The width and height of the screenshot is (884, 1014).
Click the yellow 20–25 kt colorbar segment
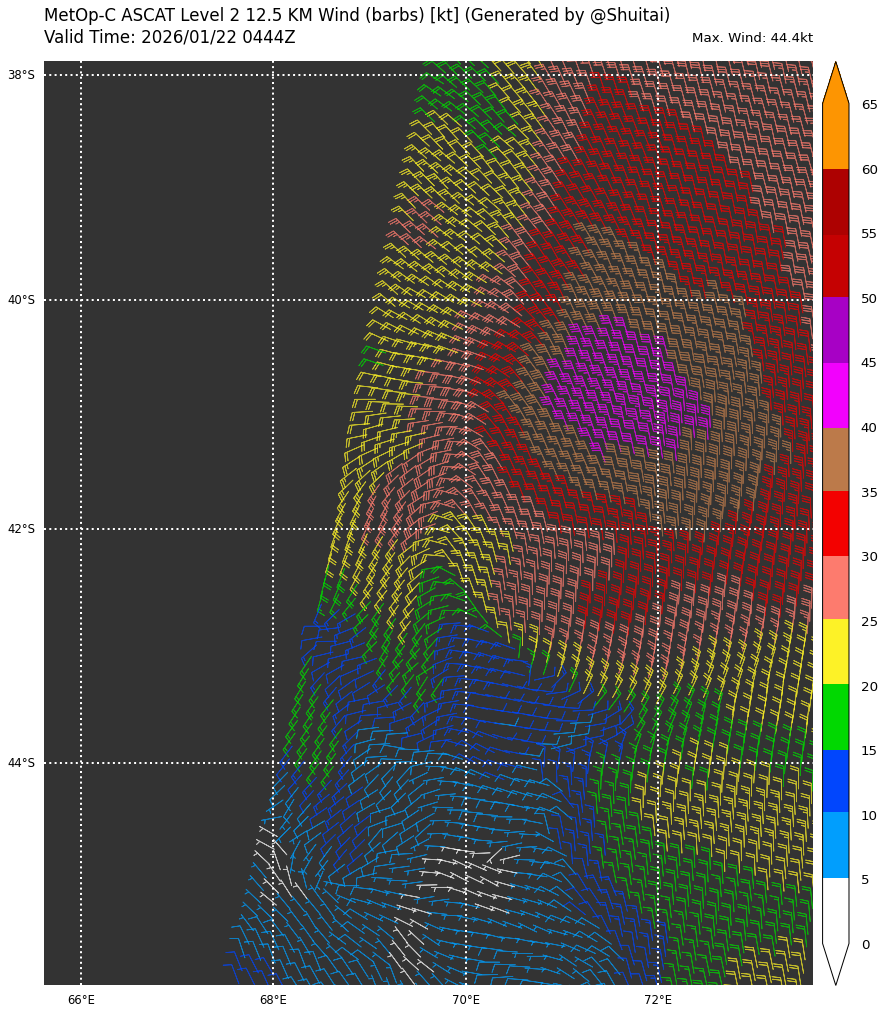pyautogui.click(x=835, y=651)
